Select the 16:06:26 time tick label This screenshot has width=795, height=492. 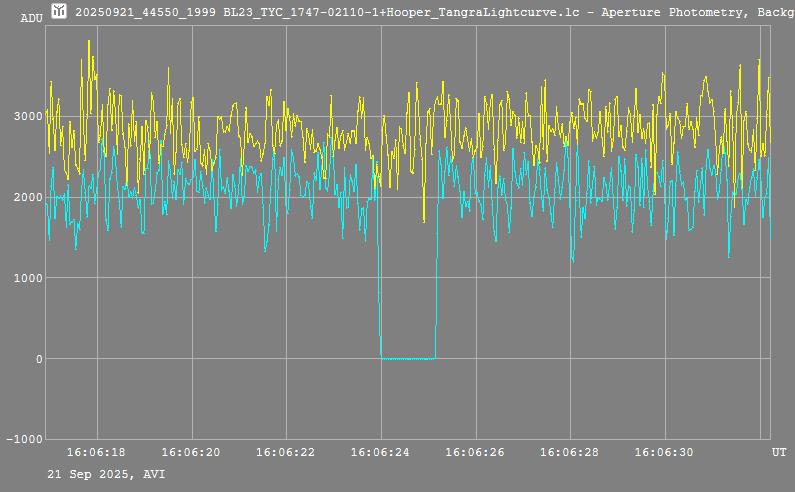coord(476,453)
